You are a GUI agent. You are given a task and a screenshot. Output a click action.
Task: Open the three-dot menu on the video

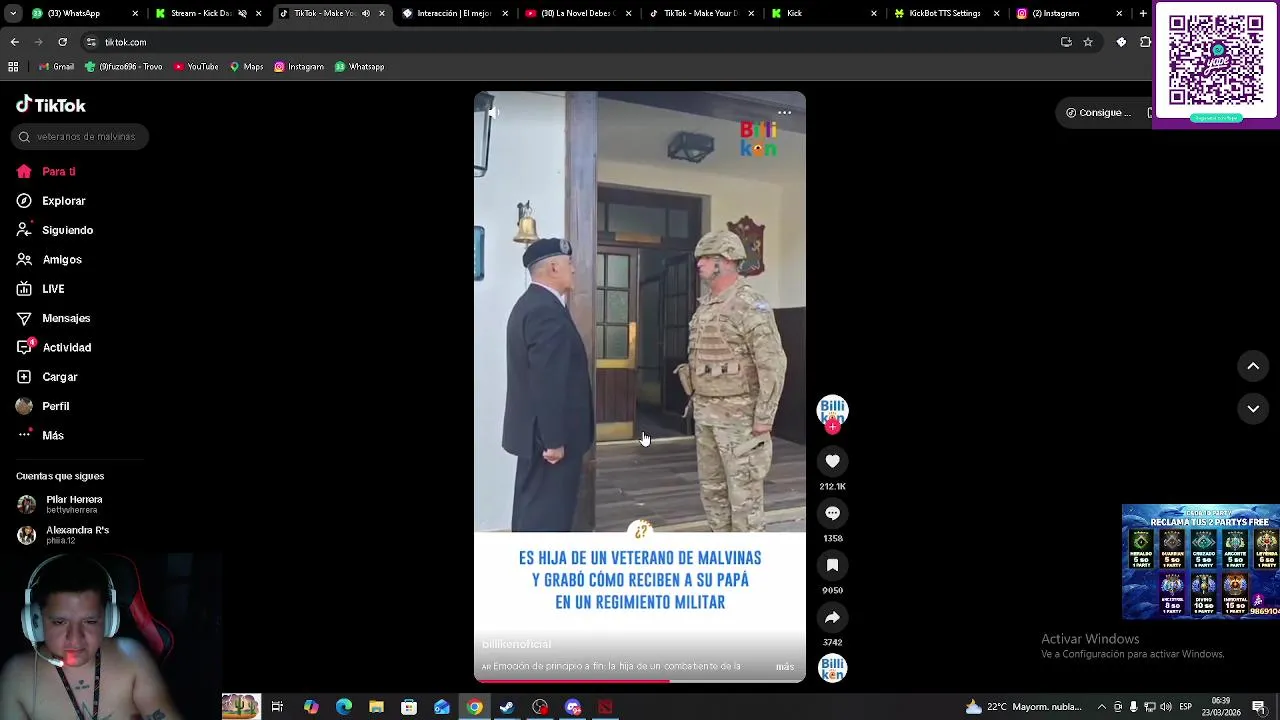click(x=785, y=112)
